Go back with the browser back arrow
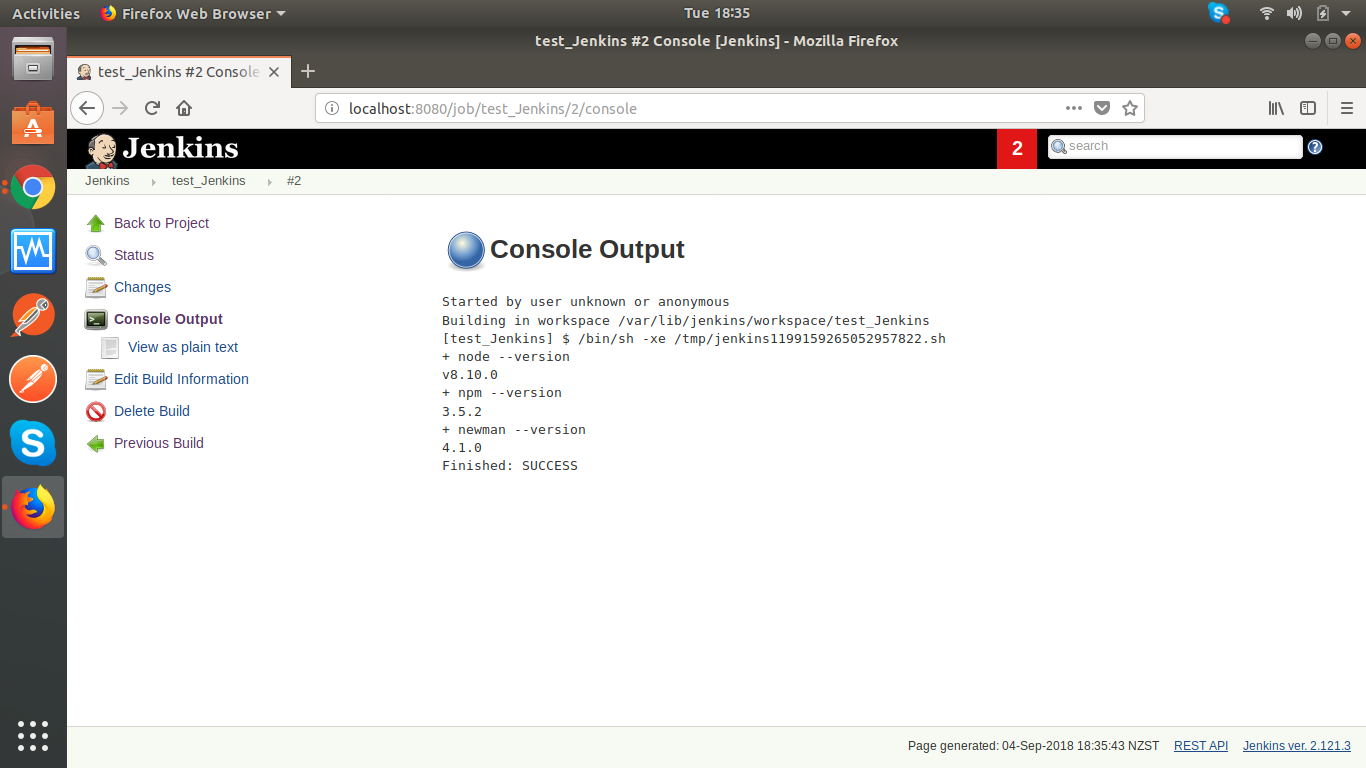 (87, 108)
